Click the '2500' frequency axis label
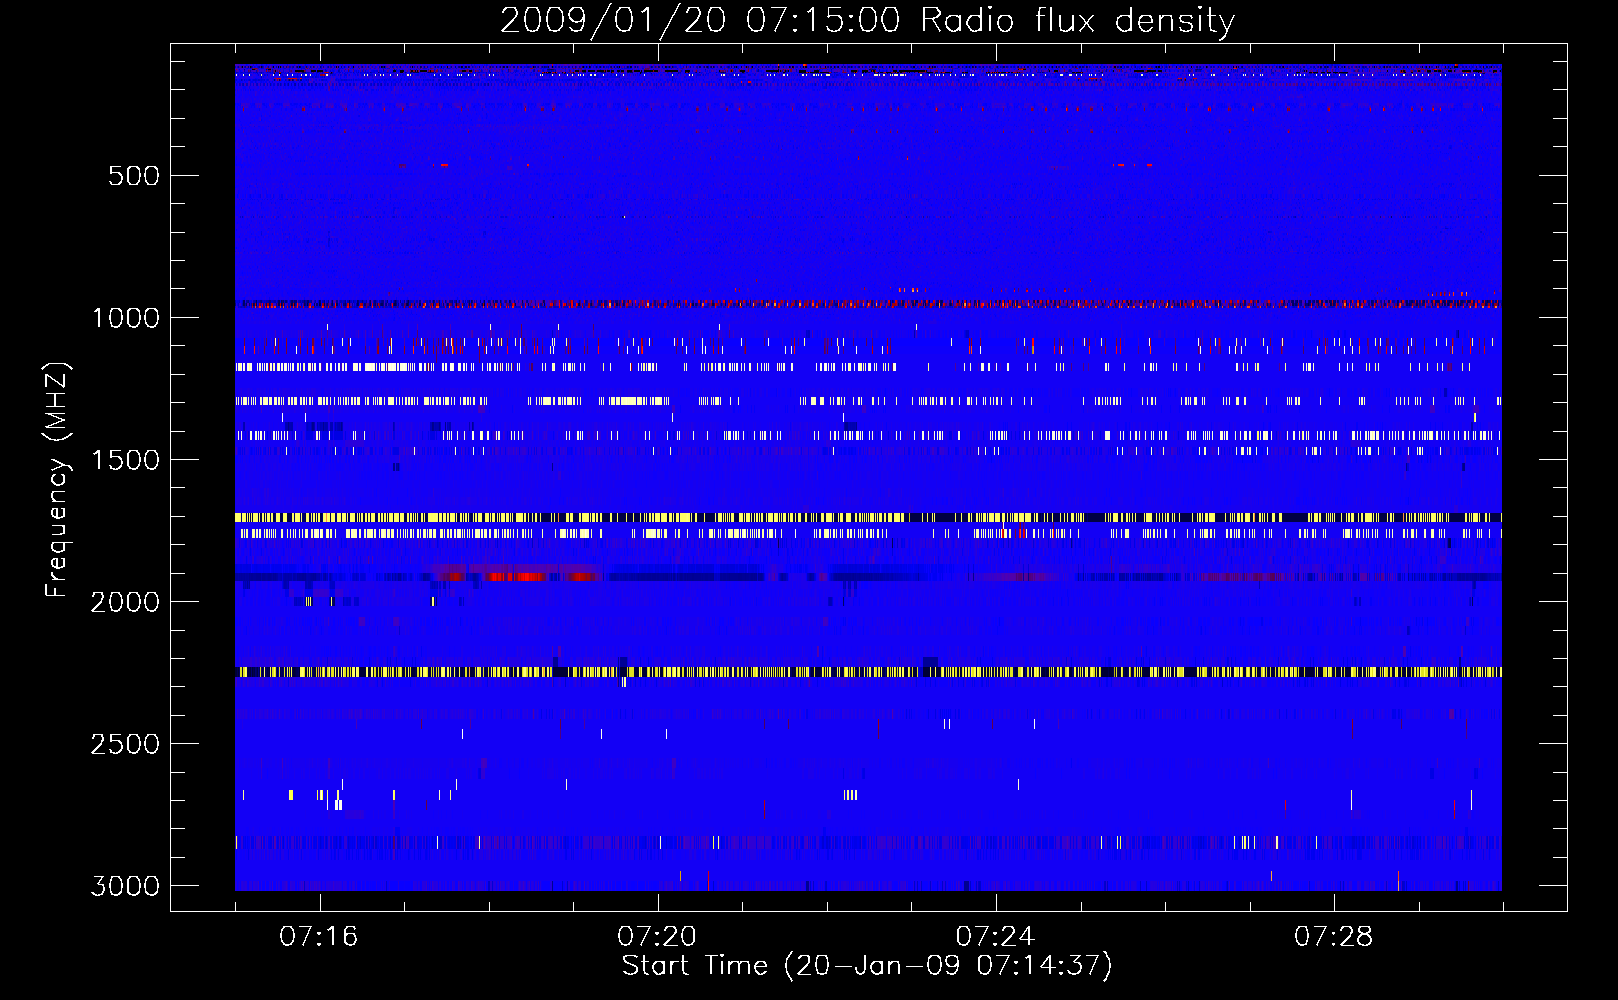Image resolution: width=1618 pixels, height=1000 pixels. click(x=125, y=744)
